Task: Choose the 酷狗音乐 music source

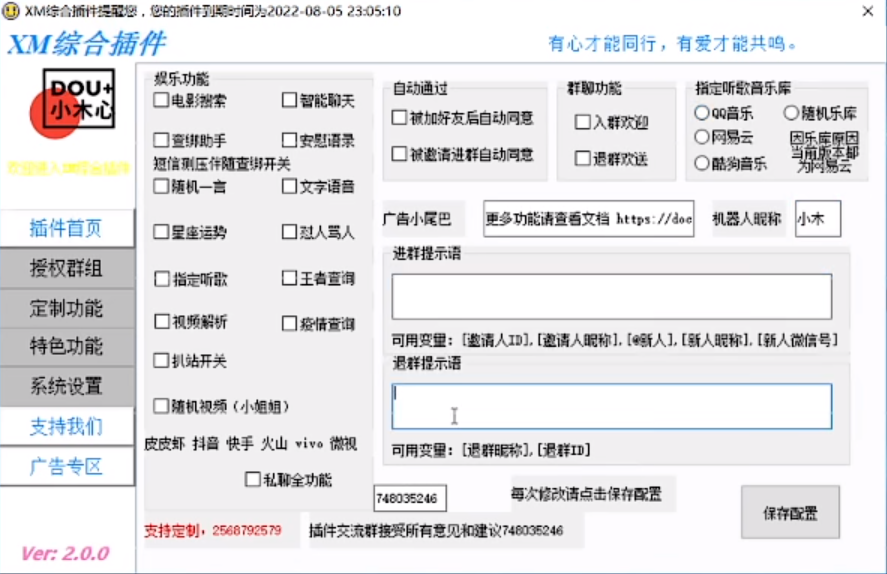Action: pos(702,162)
